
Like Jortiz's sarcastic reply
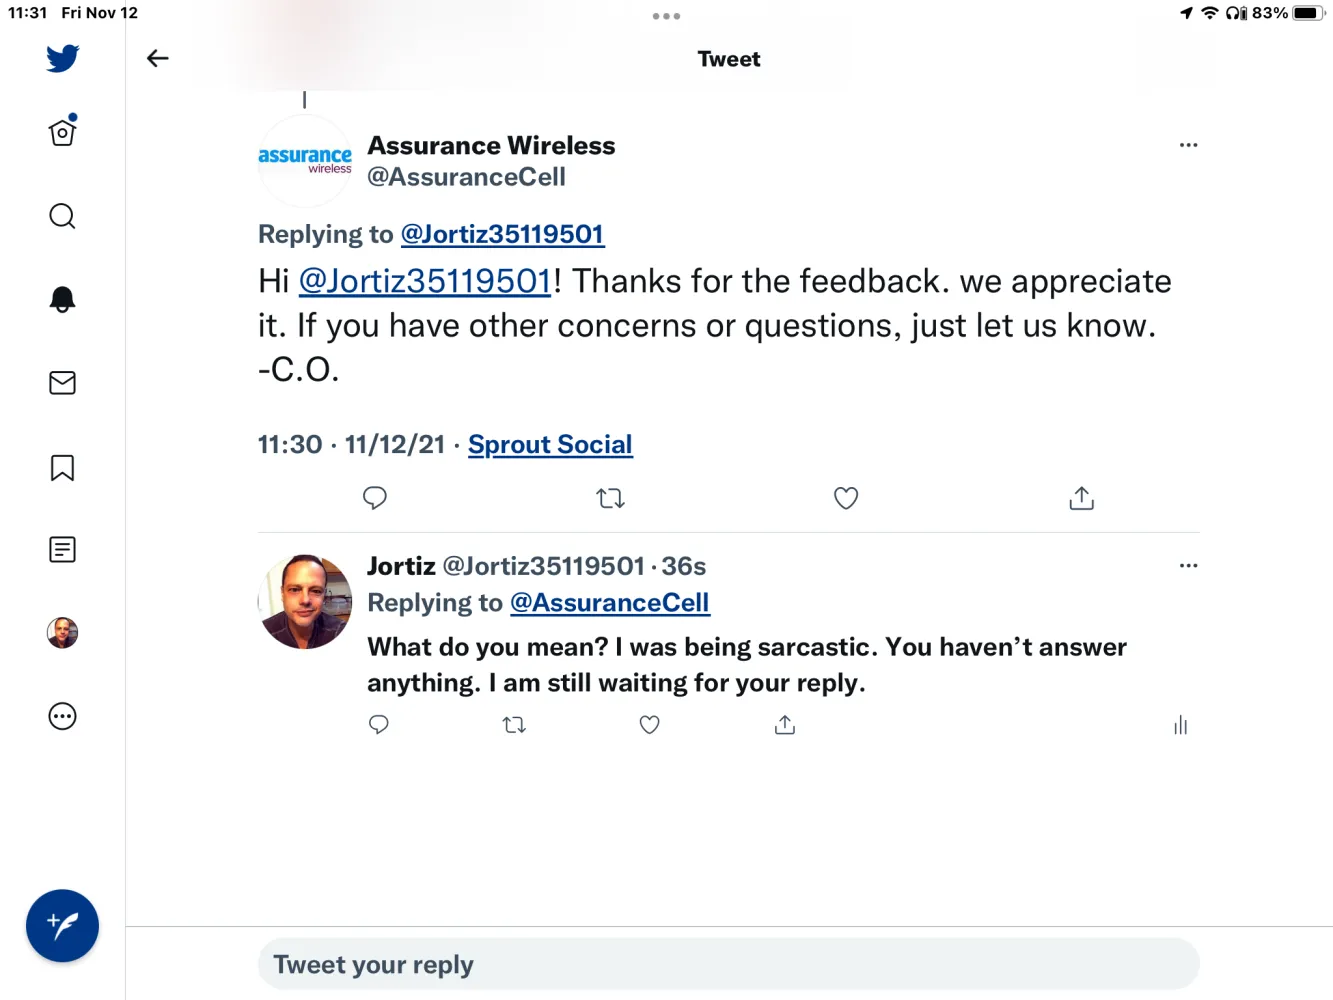(650, 725)
